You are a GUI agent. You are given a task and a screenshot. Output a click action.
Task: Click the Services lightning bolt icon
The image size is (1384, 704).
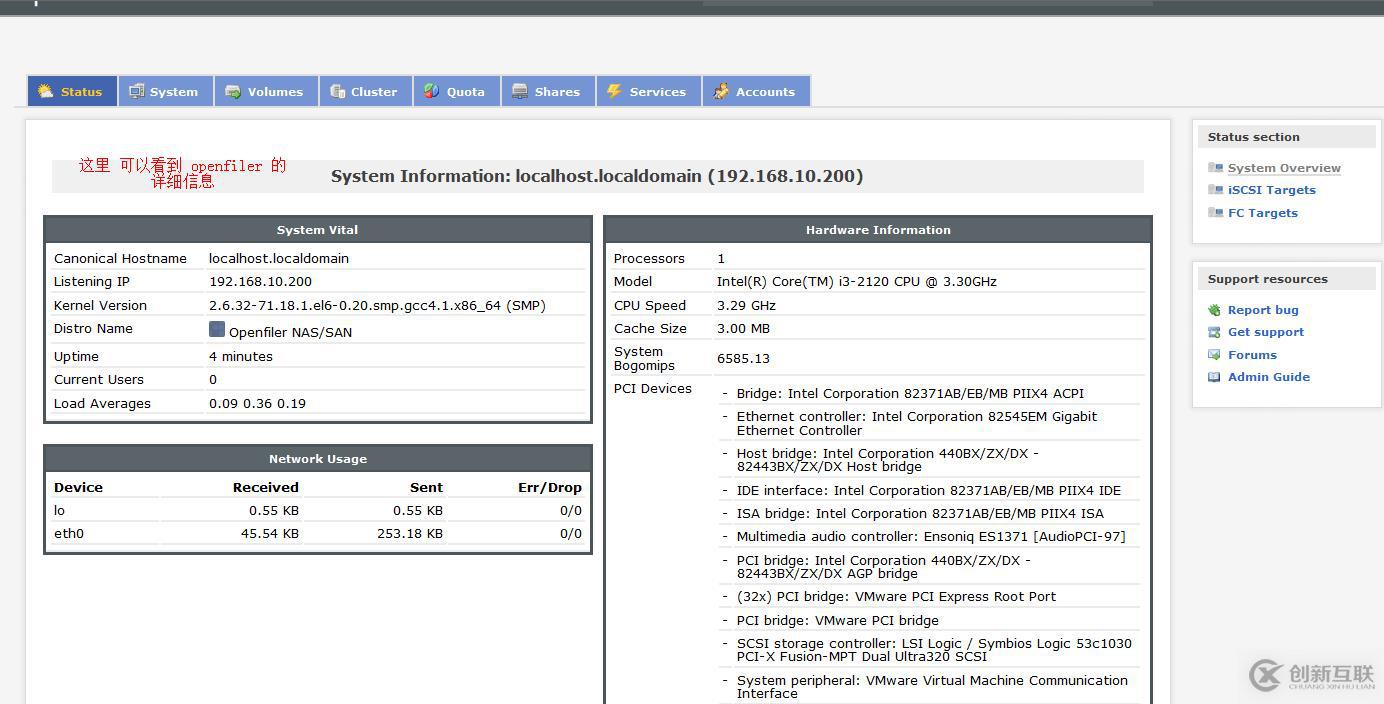point(615,91)
